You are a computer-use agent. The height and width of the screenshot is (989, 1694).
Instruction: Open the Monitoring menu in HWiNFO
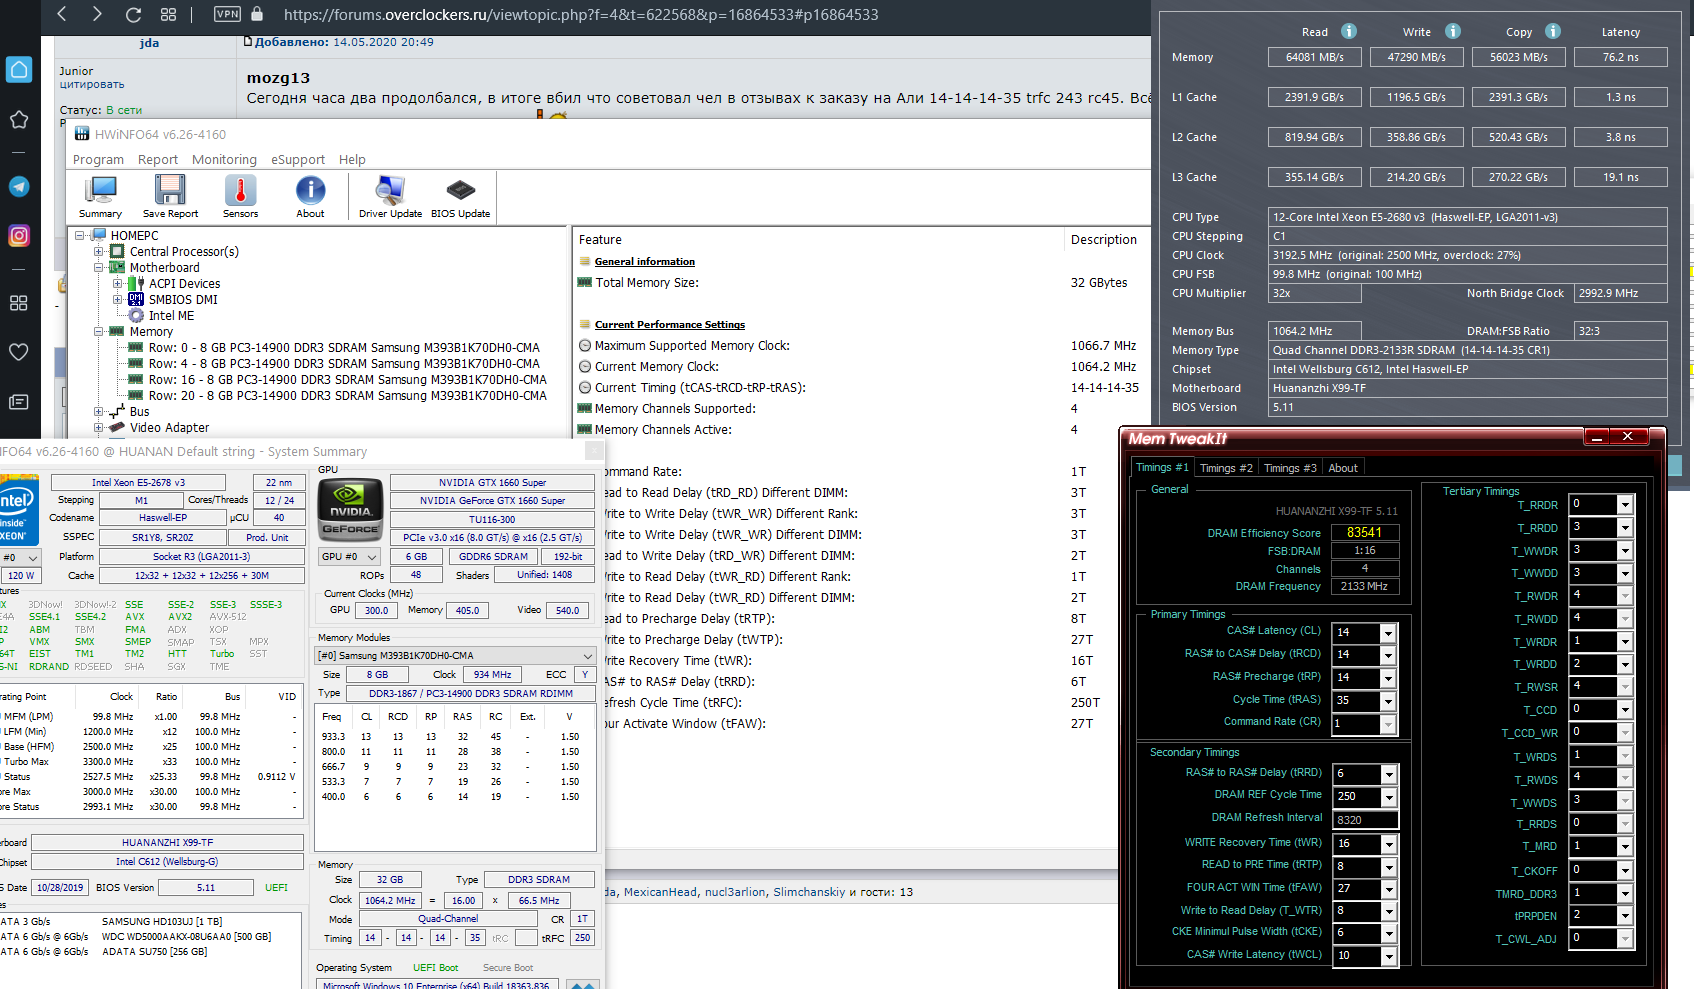(224, 160)
